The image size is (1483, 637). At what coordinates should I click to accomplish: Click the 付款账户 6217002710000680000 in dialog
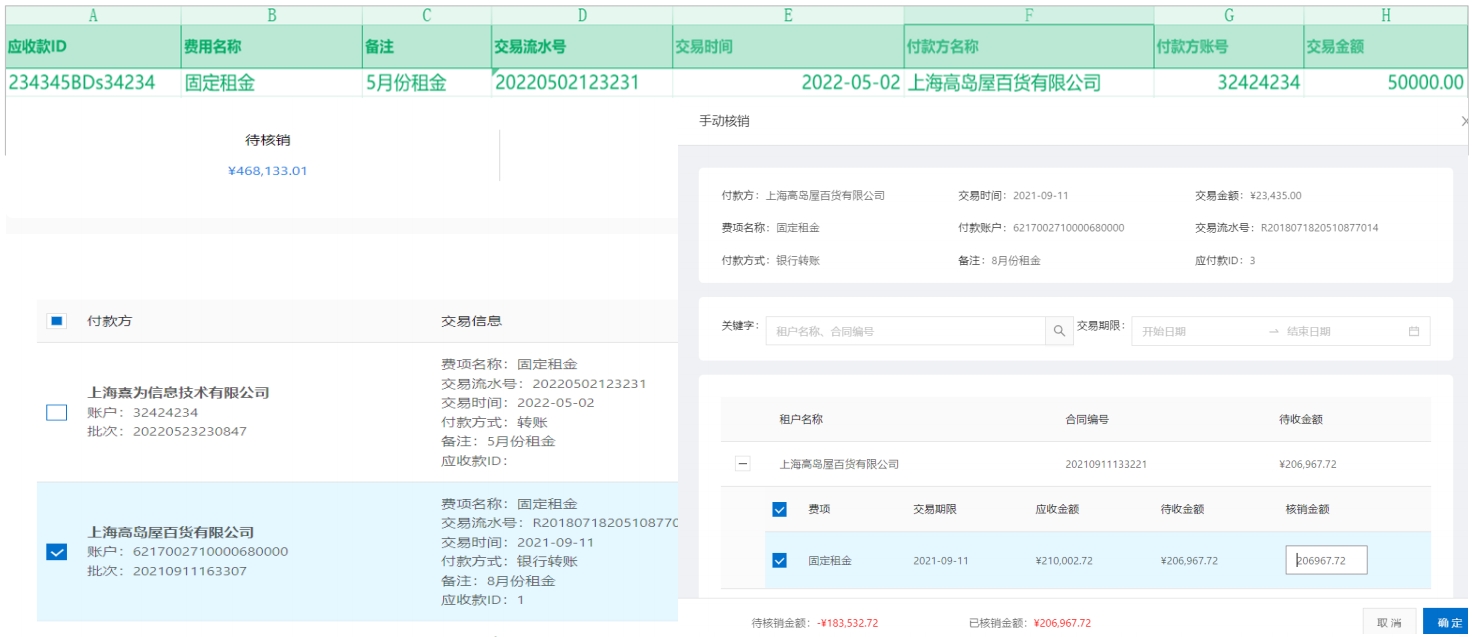1068,228
